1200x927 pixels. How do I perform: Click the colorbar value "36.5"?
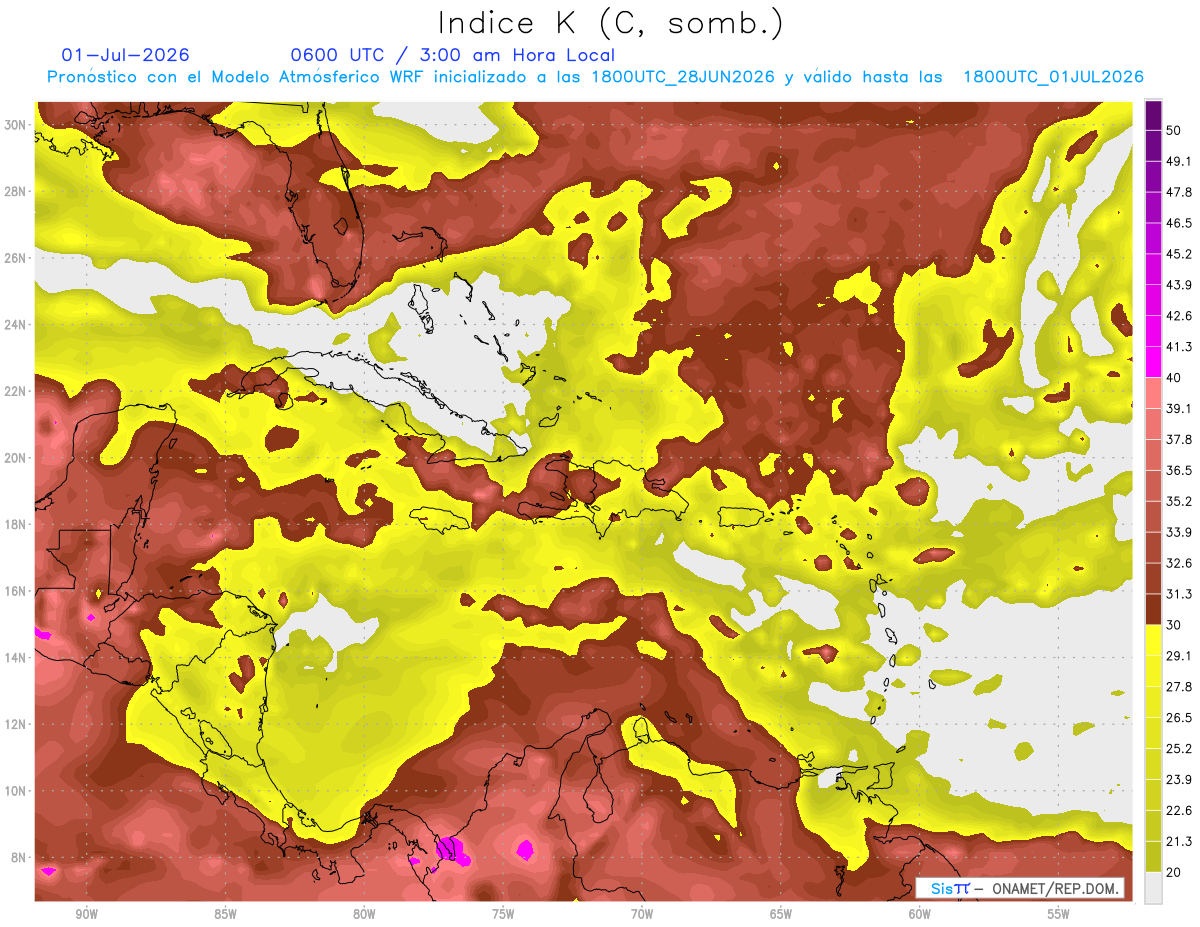(x=1178, y=471)
